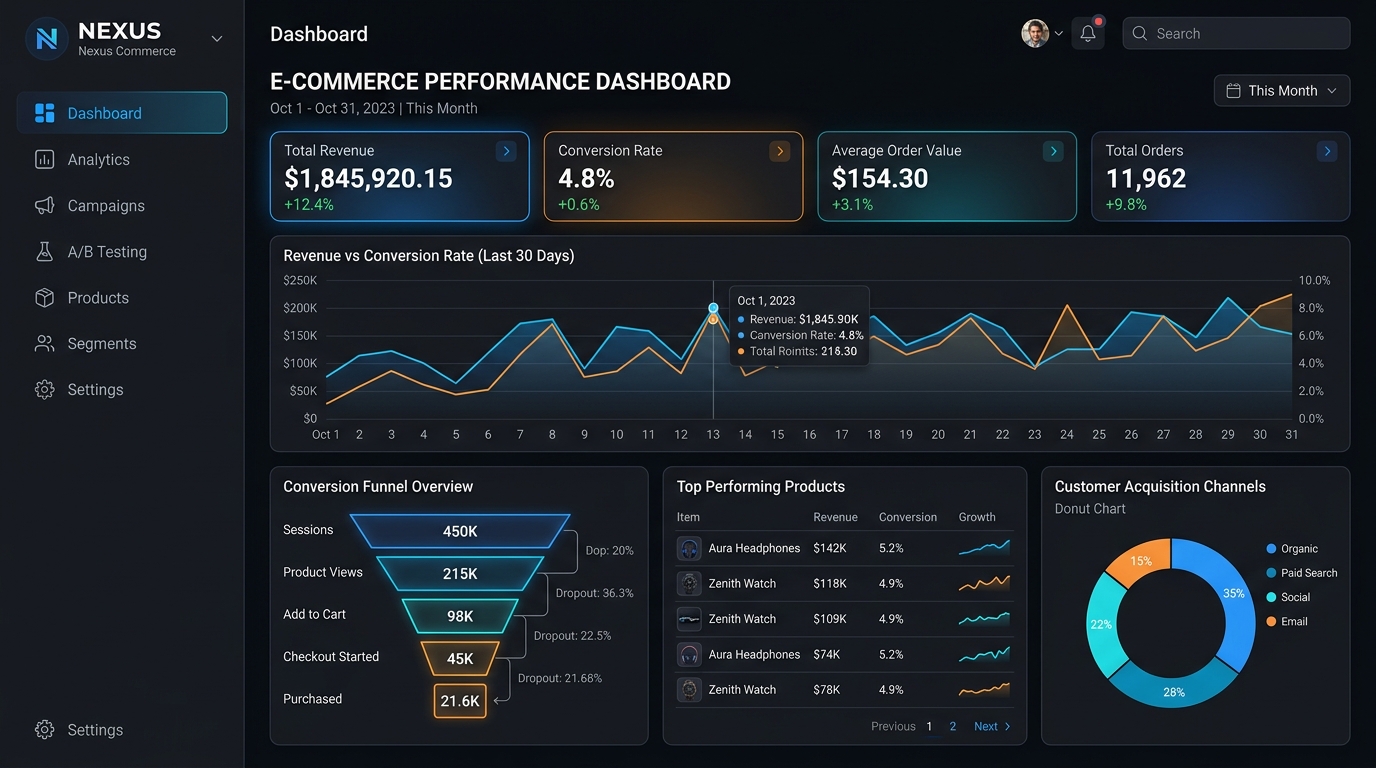Viewport: 1376px width, 768px height.
Task: Open the Average Order Value card arrow
Action: coord(1053,151)
